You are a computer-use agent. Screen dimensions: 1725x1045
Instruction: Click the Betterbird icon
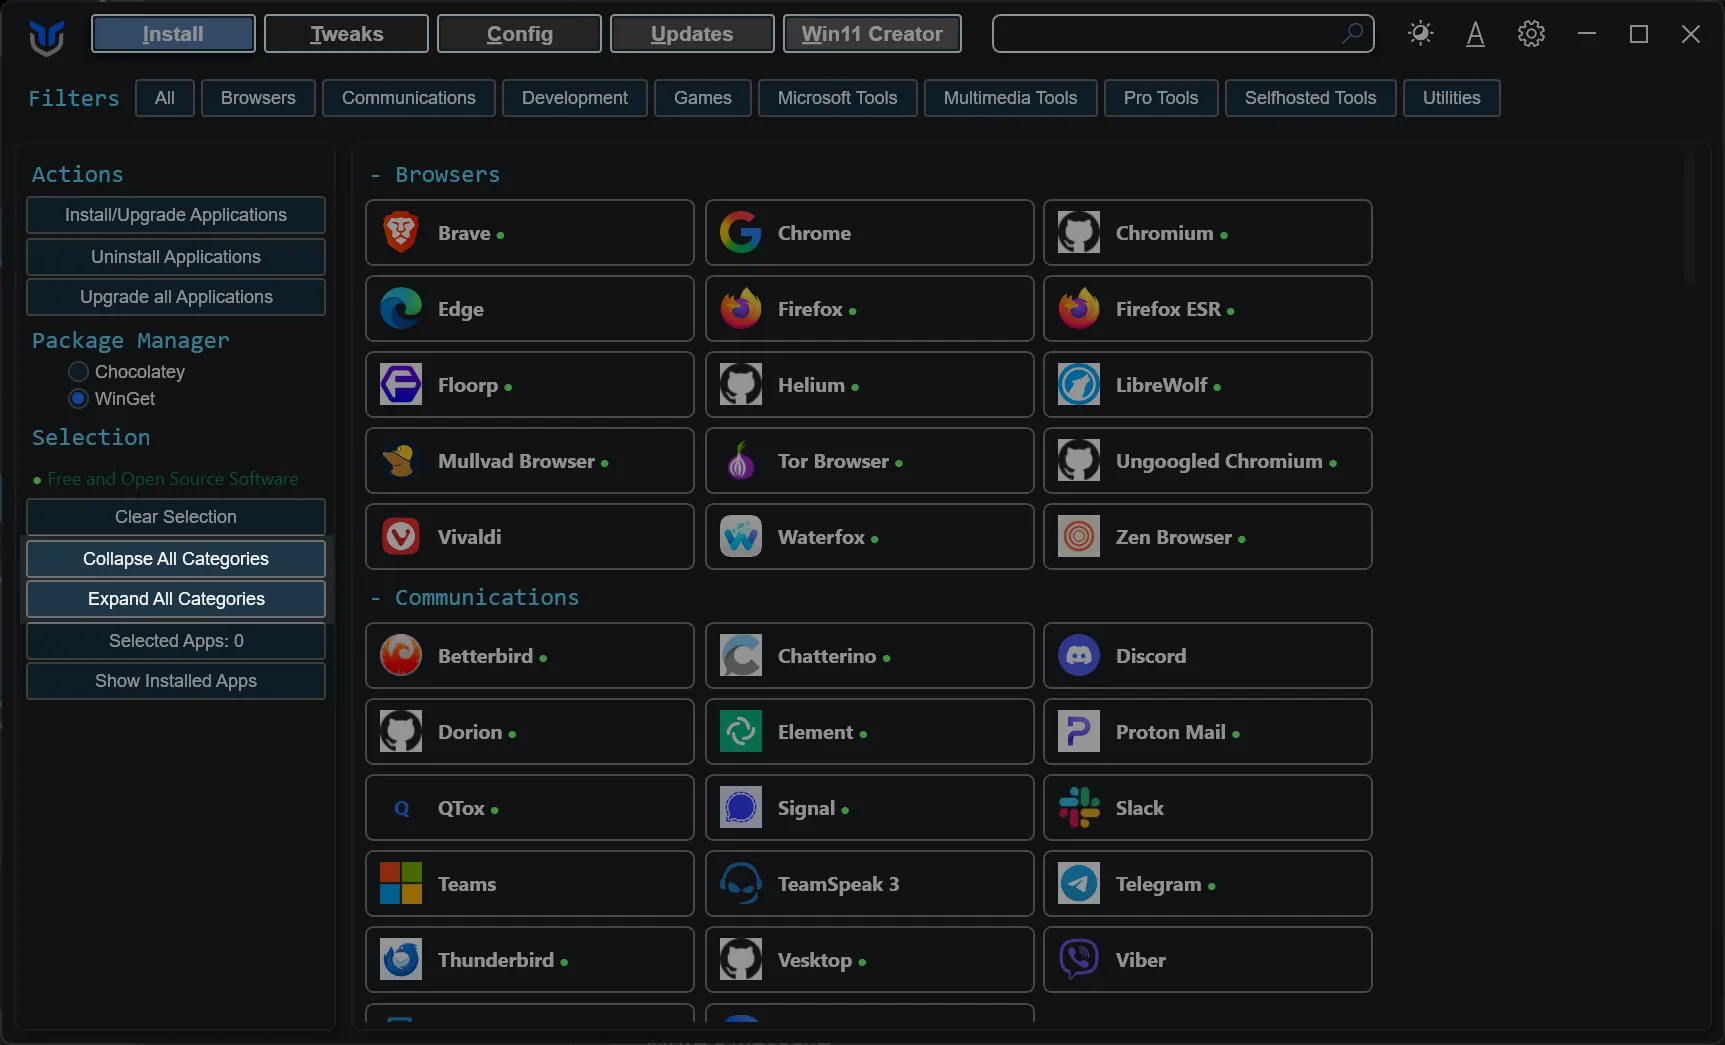(x=401, y=655)
